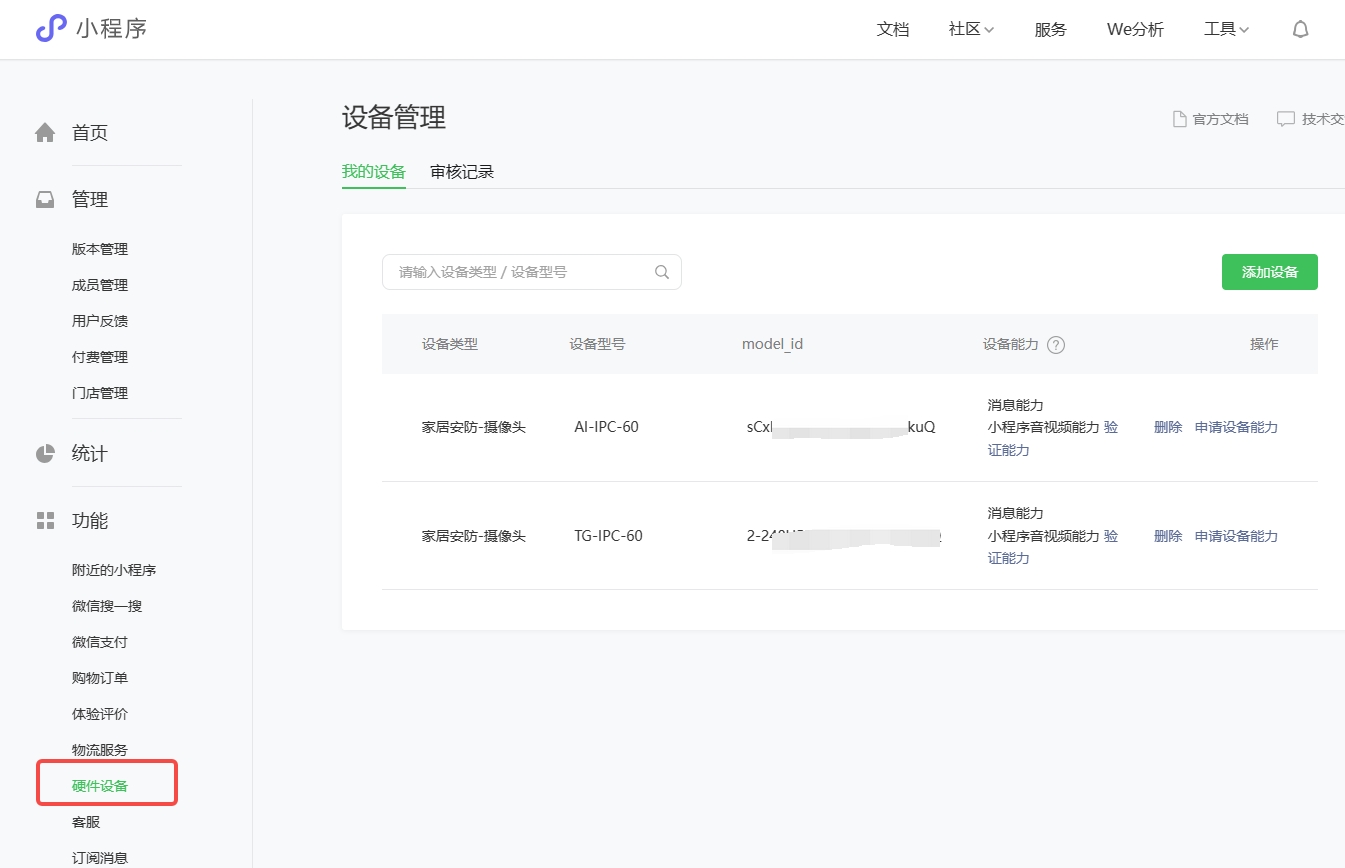
Task: Switch to the 审核记录 tab
Action: [x=462, y=172]
